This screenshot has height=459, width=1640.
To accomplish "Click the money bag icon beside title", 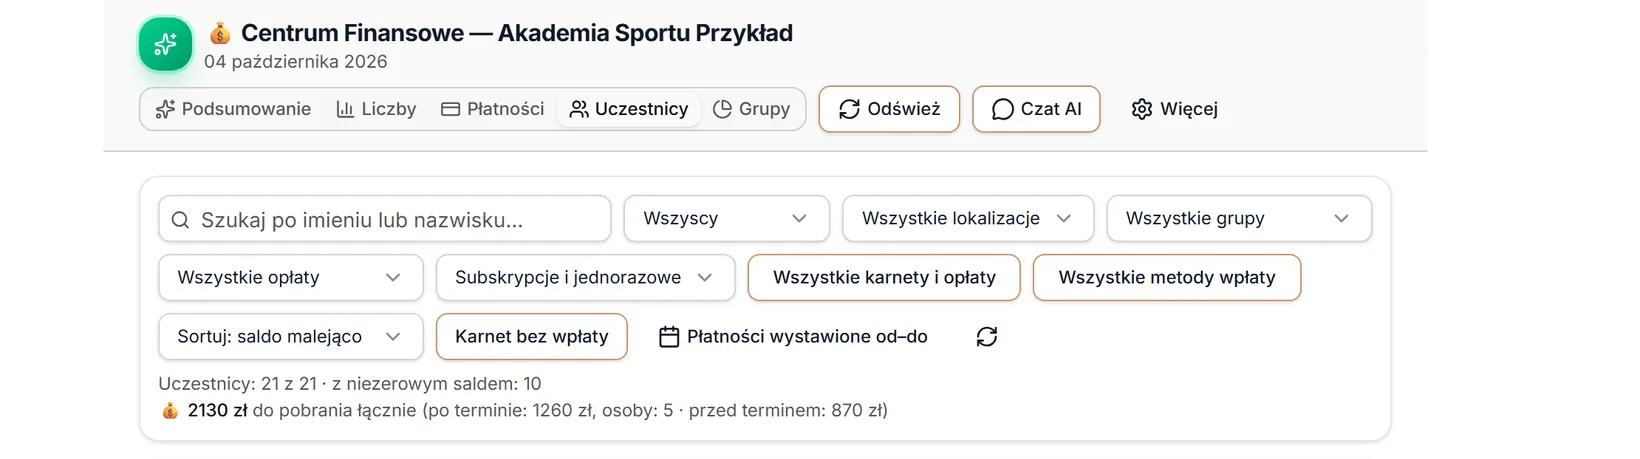I will point(220,34).
